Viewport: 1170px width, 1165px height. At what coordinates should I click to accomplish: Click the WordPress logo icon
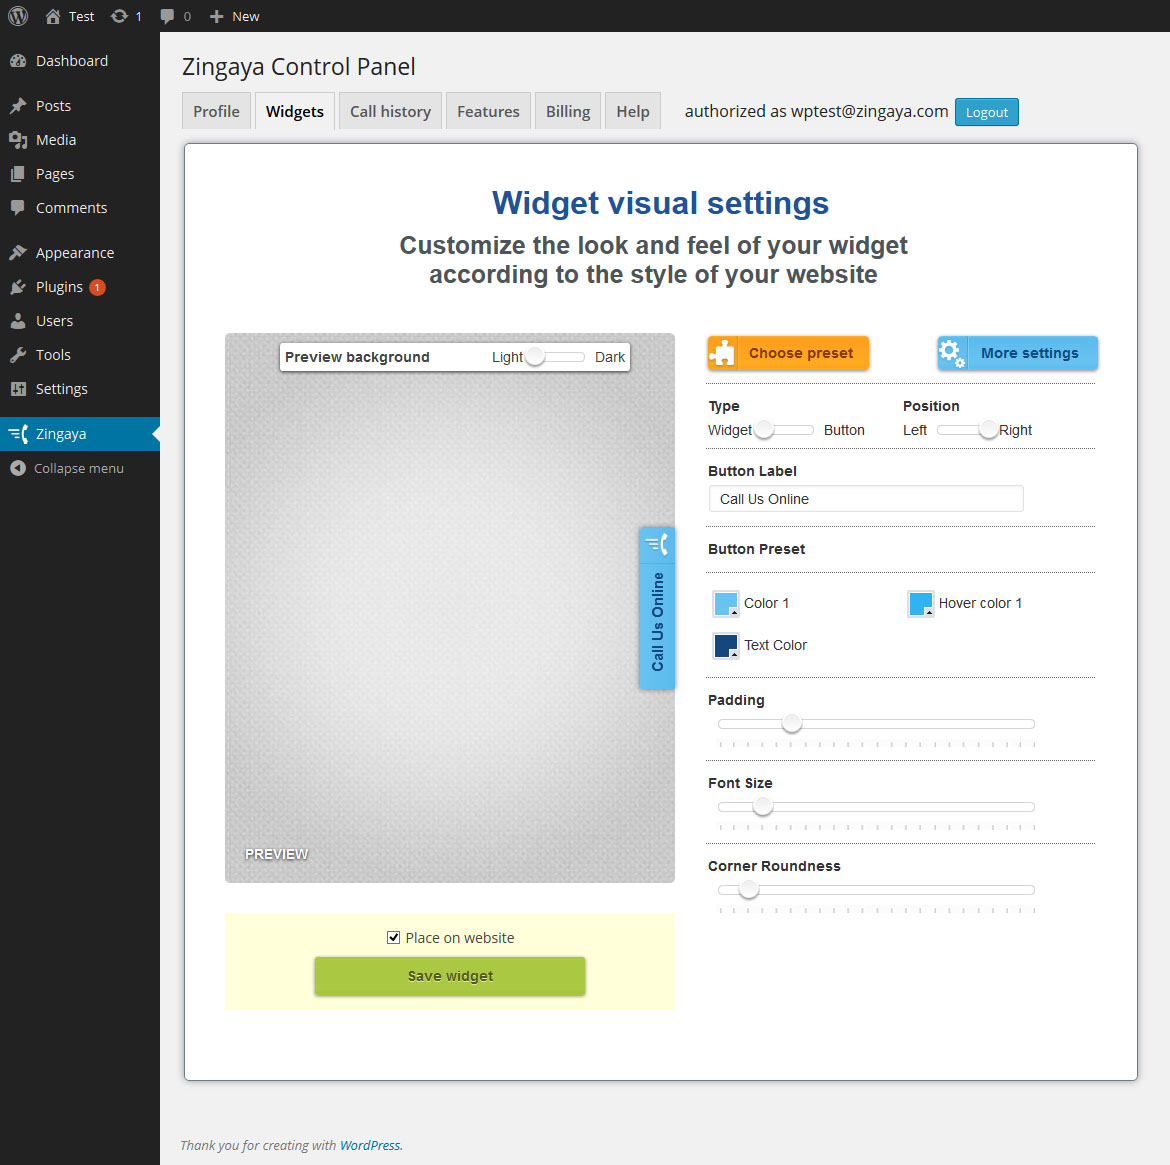(x=18, y=16)
